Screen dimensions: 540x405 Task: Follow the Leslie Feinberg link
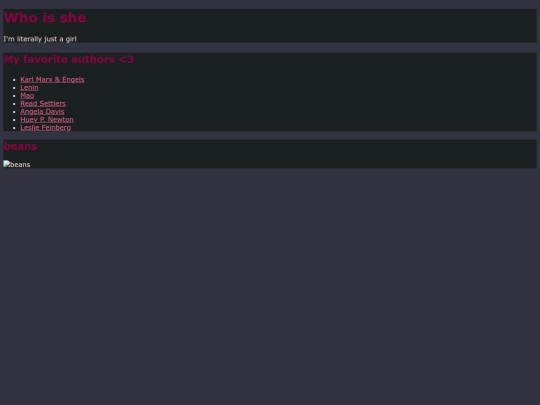click(x=45, y=127)
